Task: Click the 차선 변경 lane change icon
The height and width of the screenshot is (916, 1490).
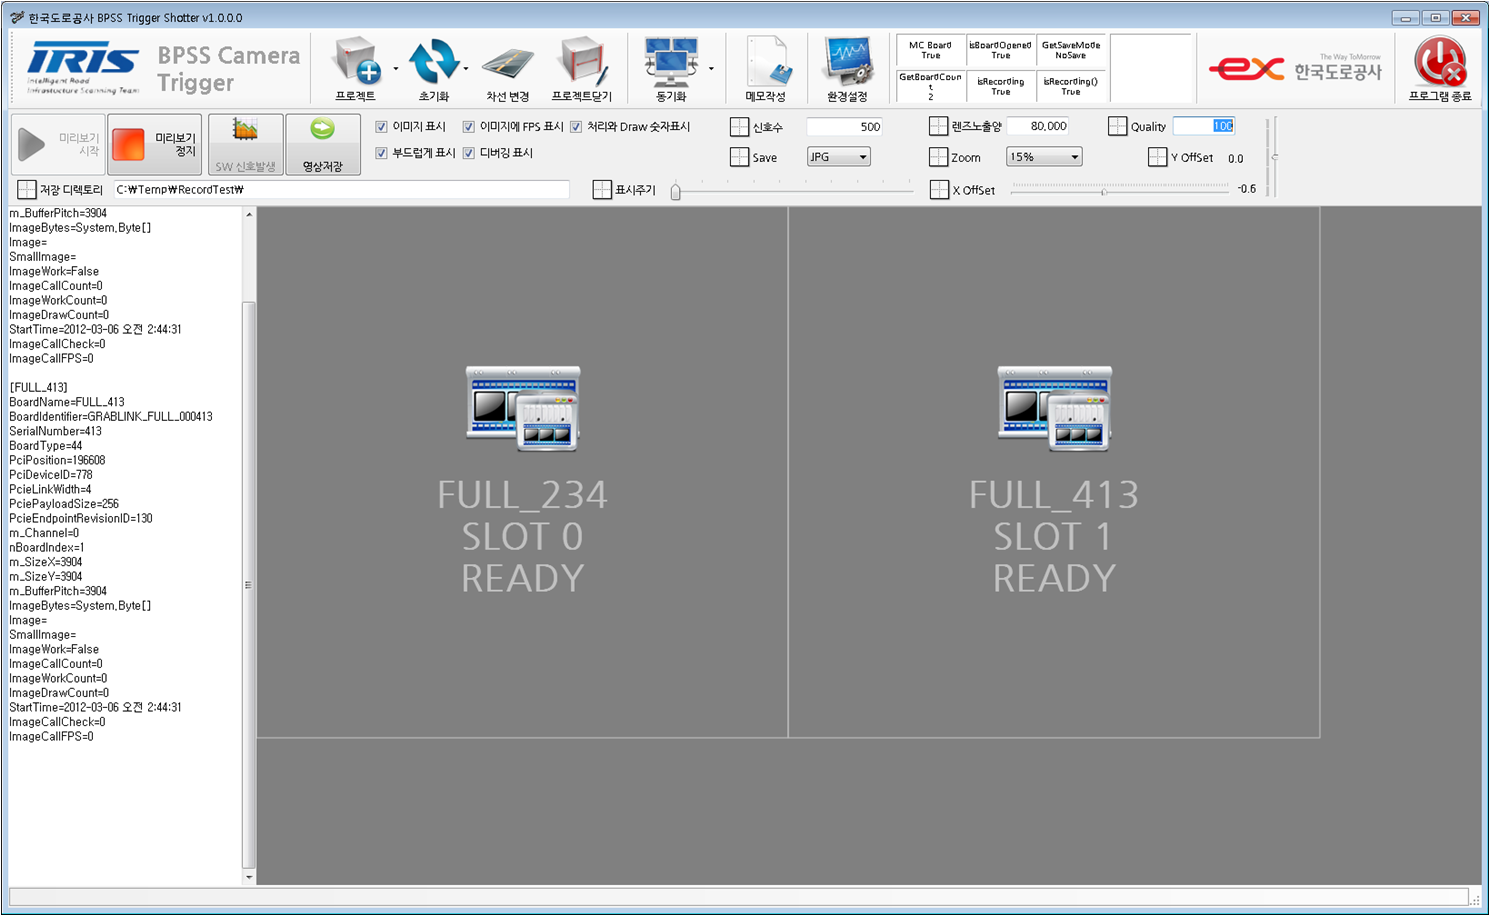Action: pos(507,64)
